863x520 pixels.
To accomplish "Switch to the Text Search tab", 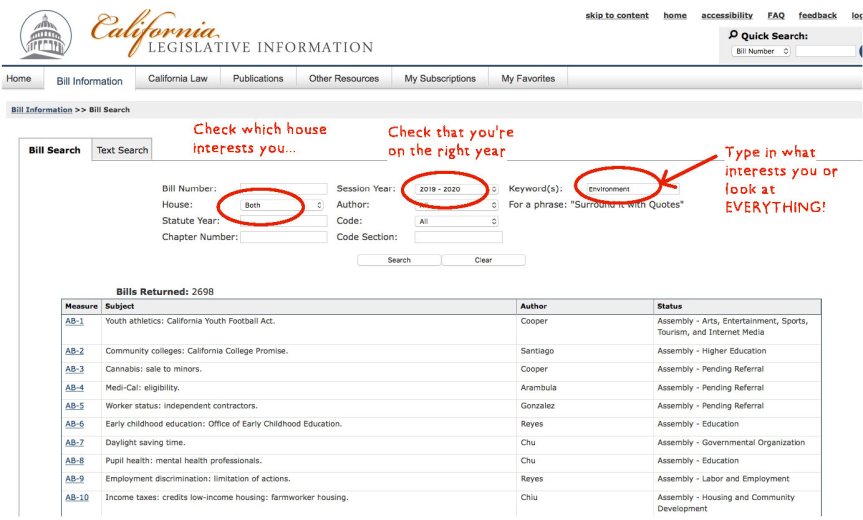I will [x=122, y=150].
